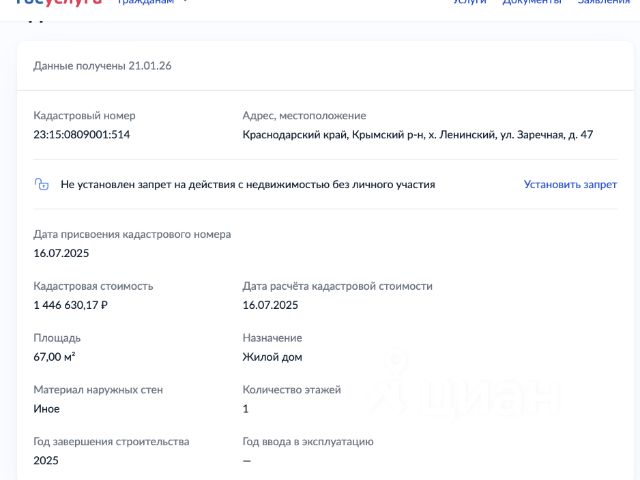Screen dimensions: 640x480
Task: Click the area value 67,00 м²
Action: tap(55, 357)
